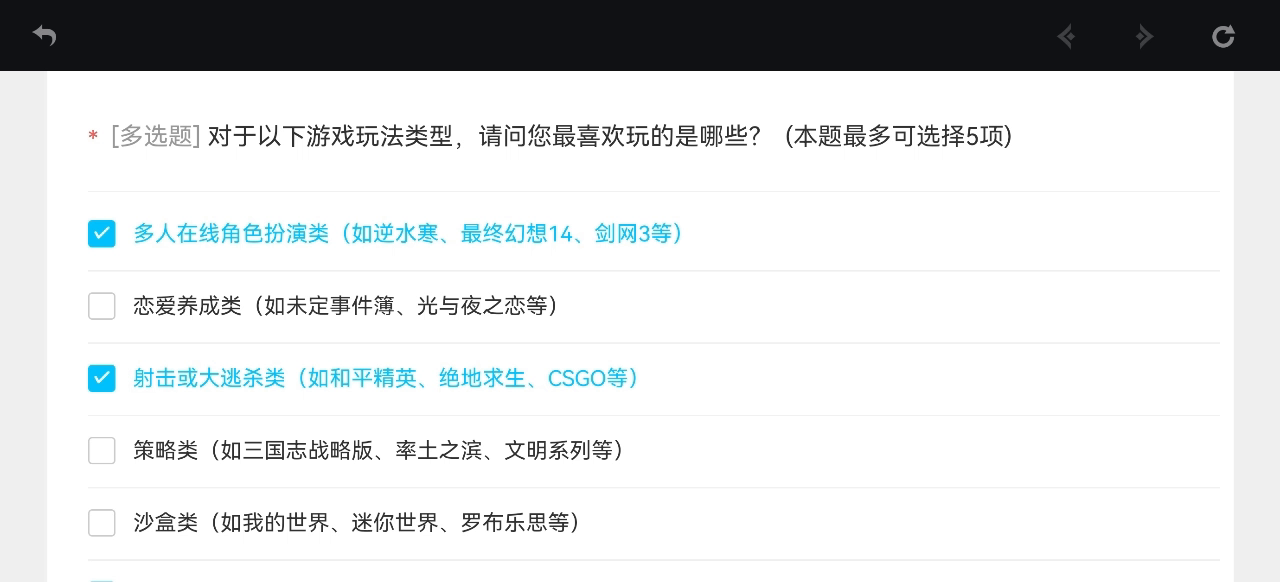Viewport: 1280px width, 582px height.
Task: Click the 多人在线角色扮演类 option text
Action: click(412, 234)
